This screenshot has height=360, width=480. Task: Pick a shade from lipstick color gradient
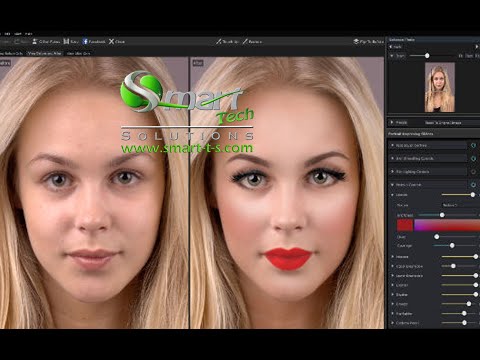pos(447,225)
